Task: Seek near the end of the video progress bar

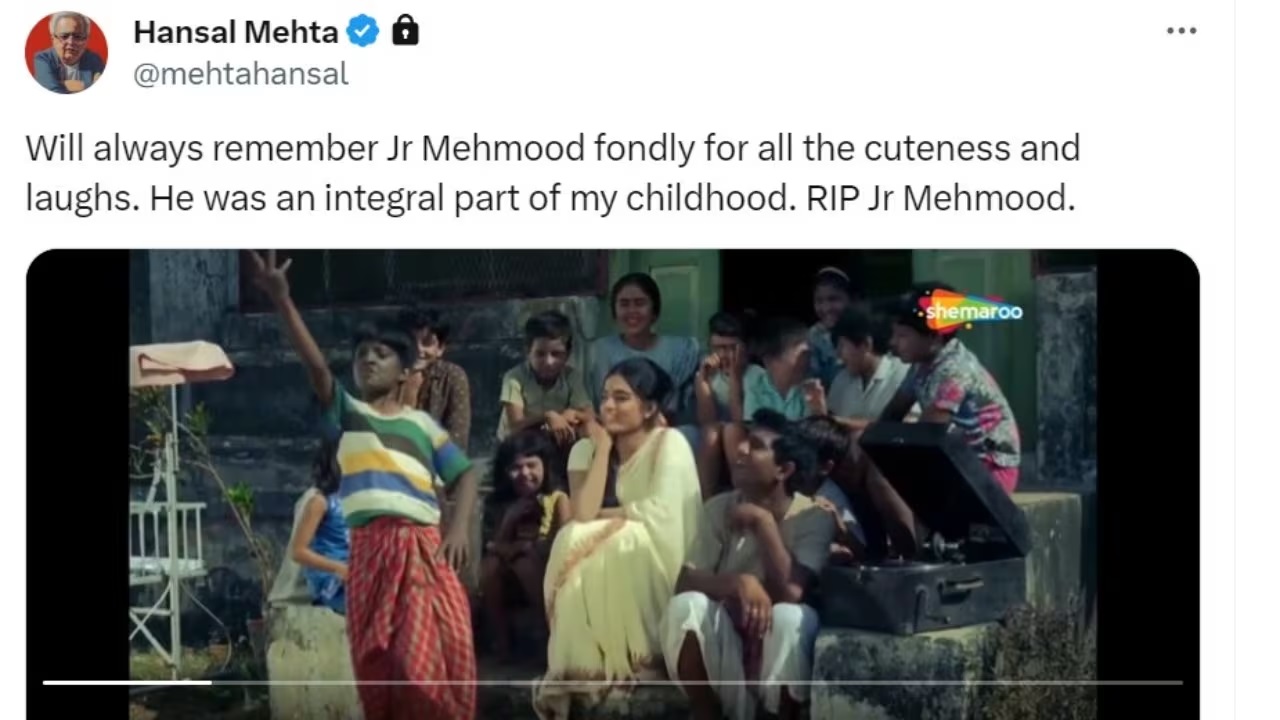Action: click(x=1150, y=683)
